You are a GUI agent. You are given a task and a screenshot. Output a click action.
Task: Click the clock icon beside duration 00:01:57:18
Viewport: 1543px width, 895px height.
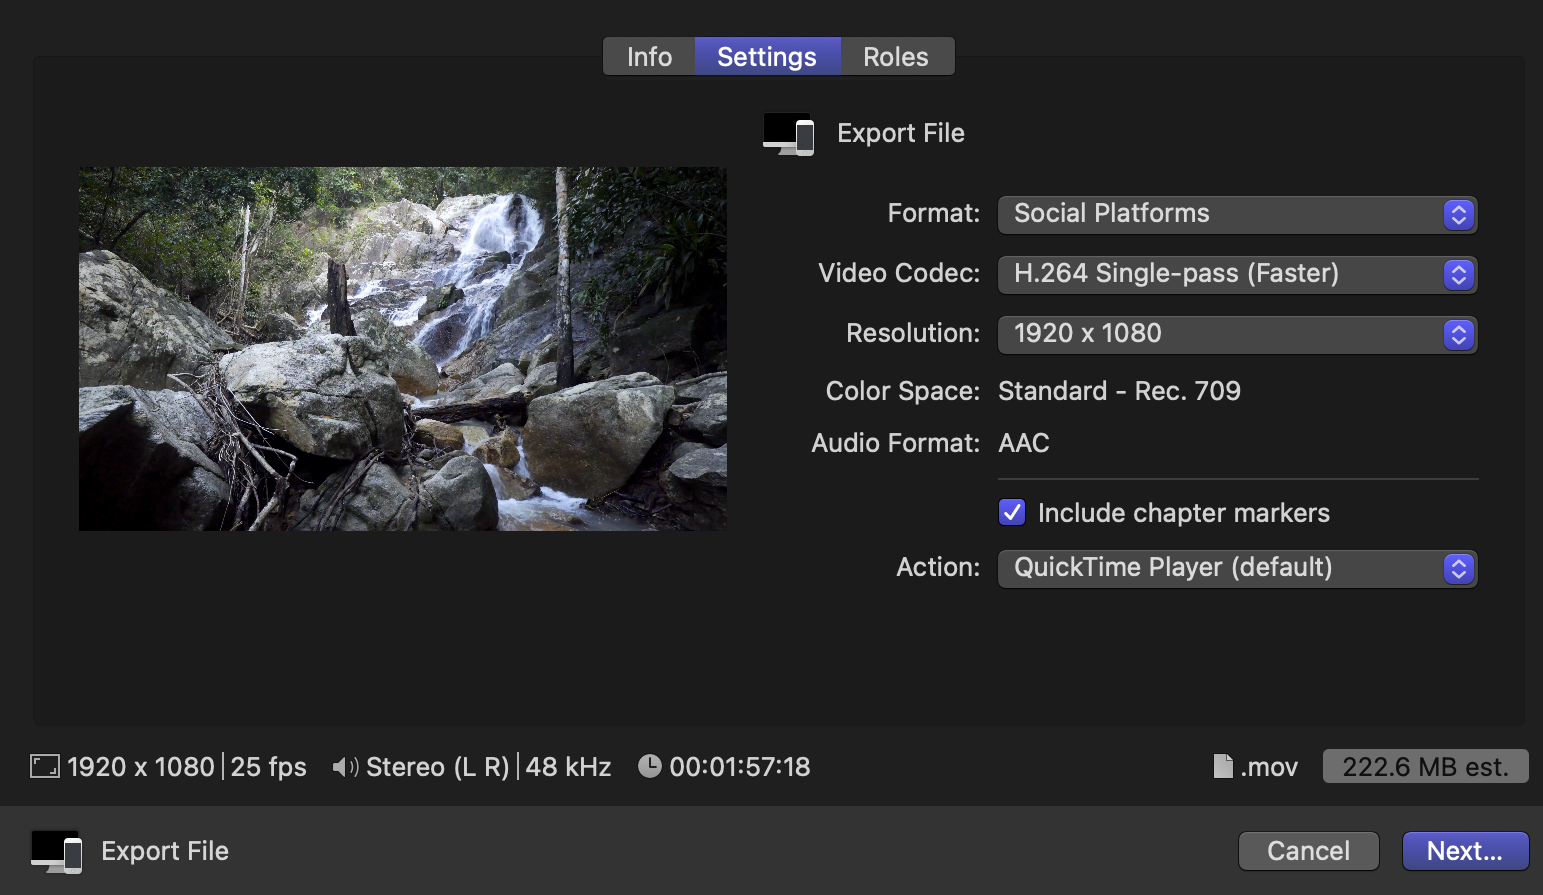(x=650, y=766)
